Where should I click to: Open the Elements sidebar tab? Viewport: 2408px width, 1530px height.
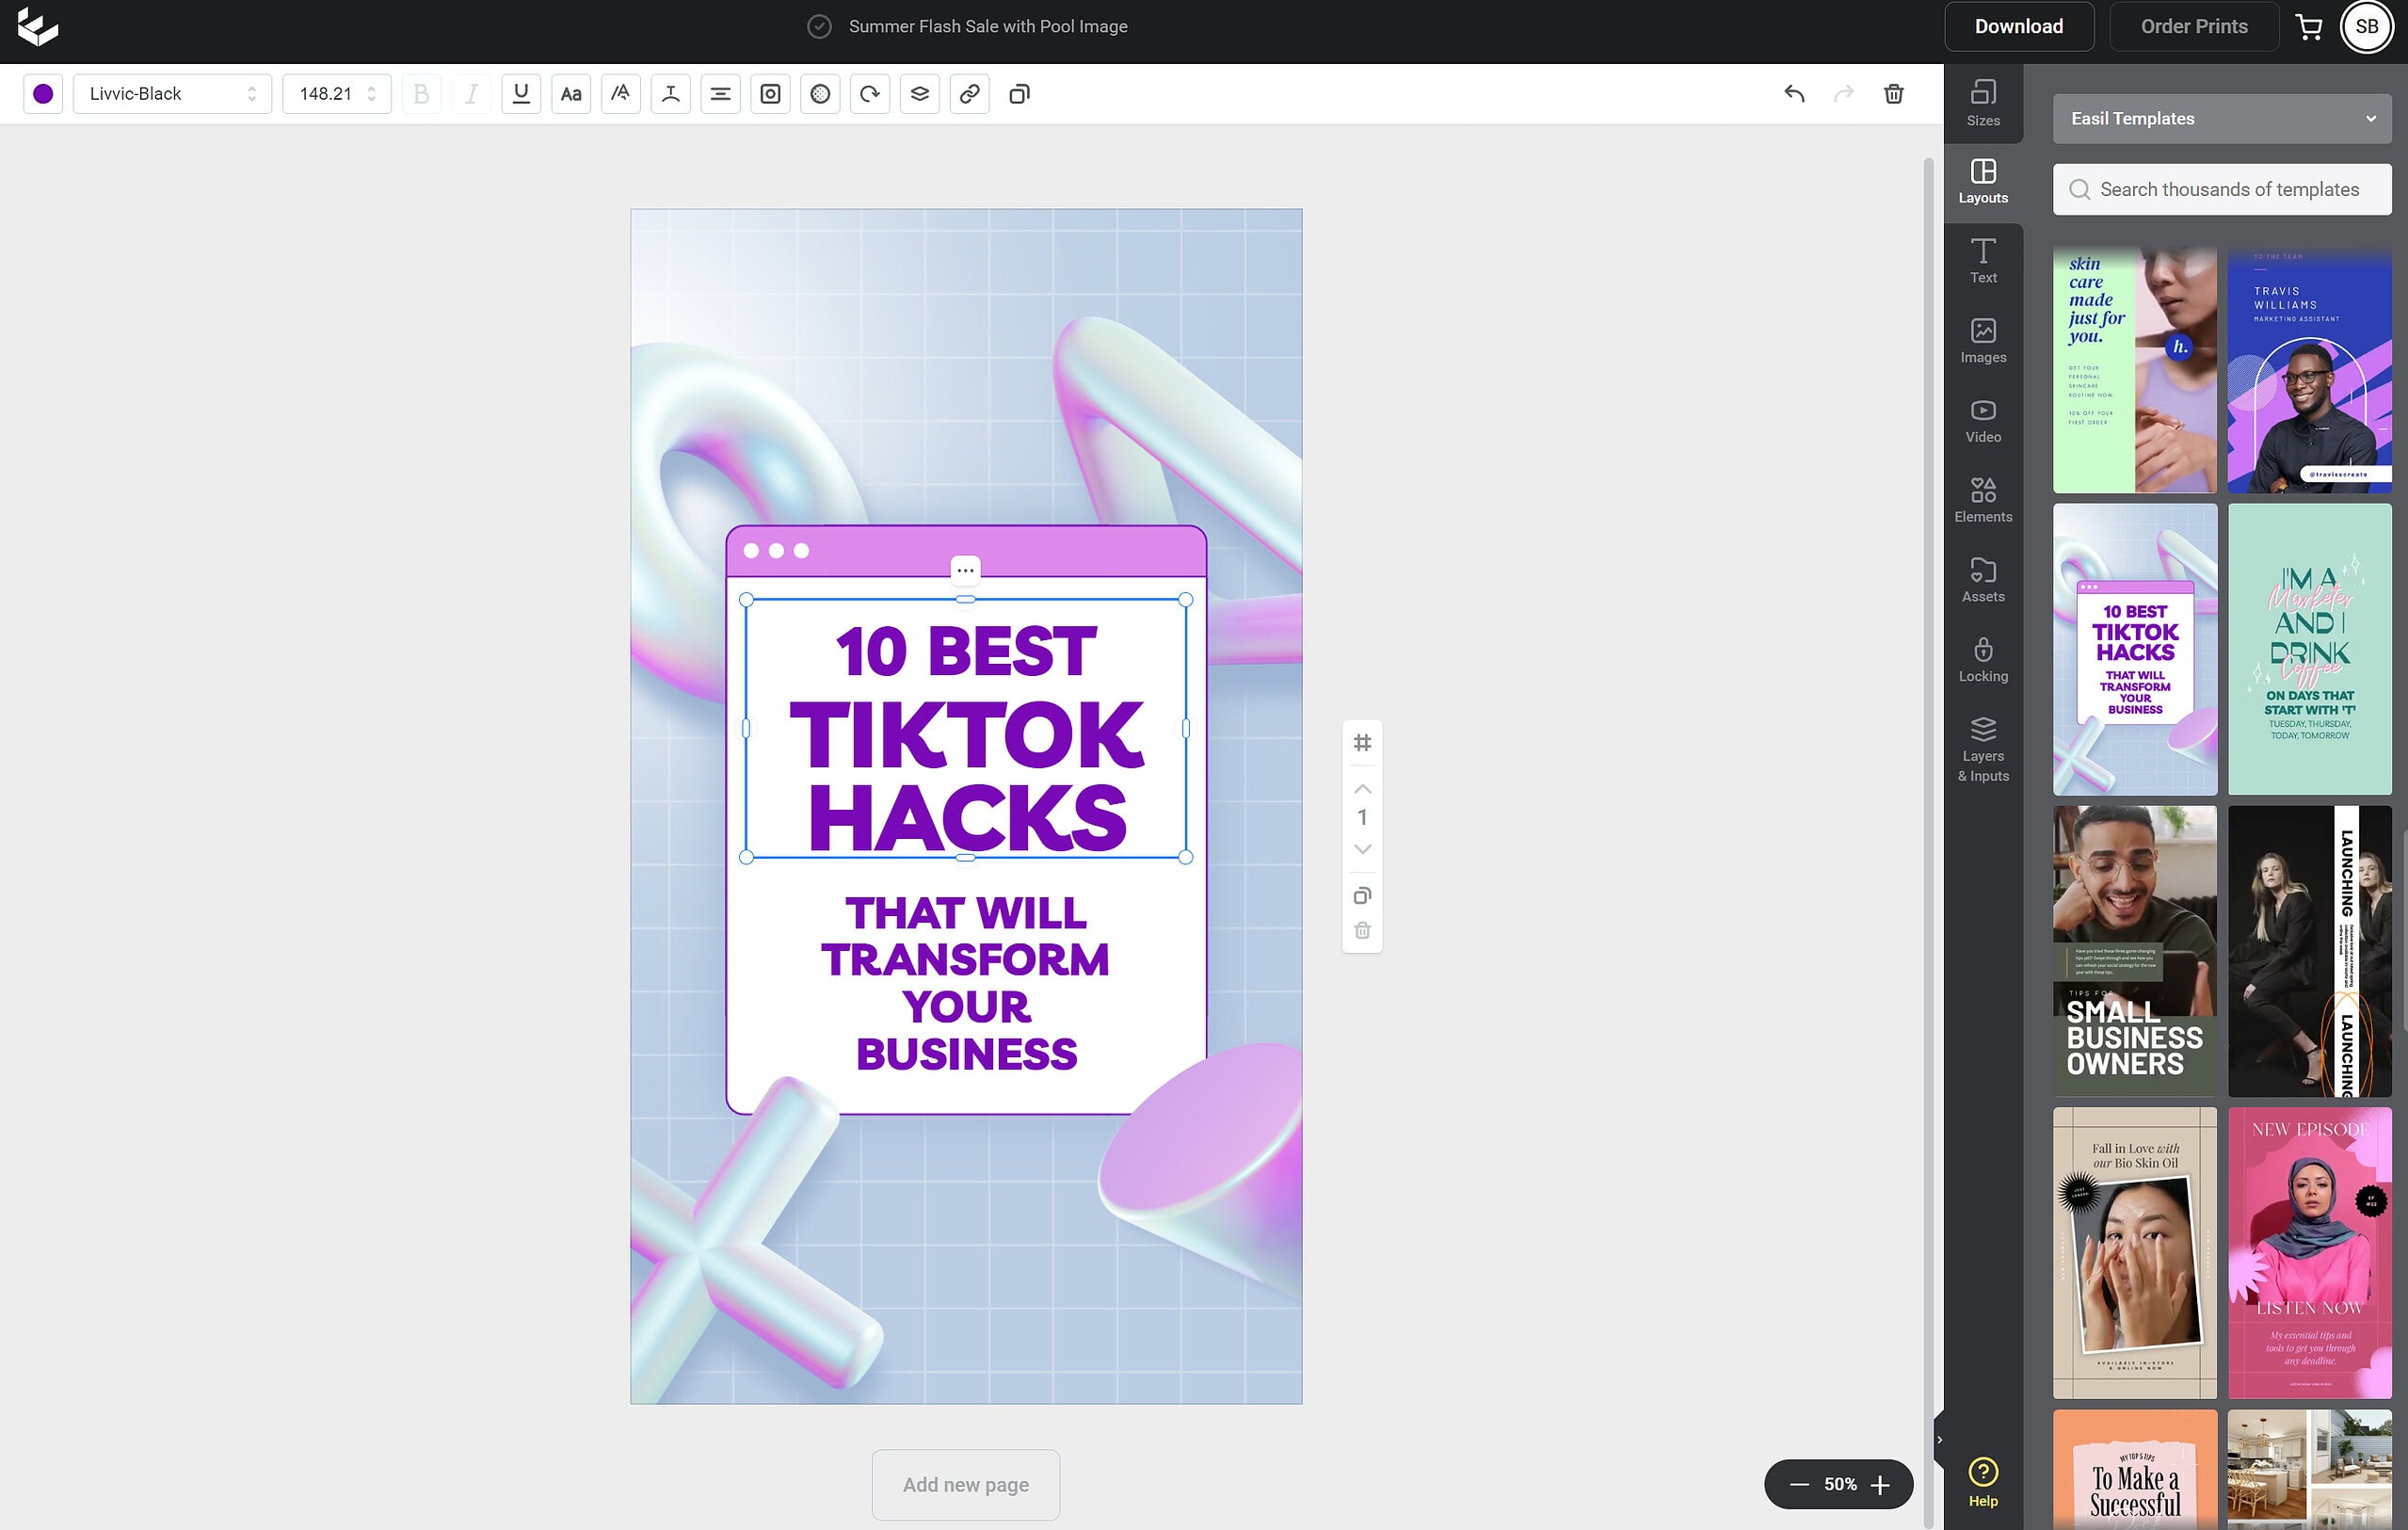tap(1982, 500)
